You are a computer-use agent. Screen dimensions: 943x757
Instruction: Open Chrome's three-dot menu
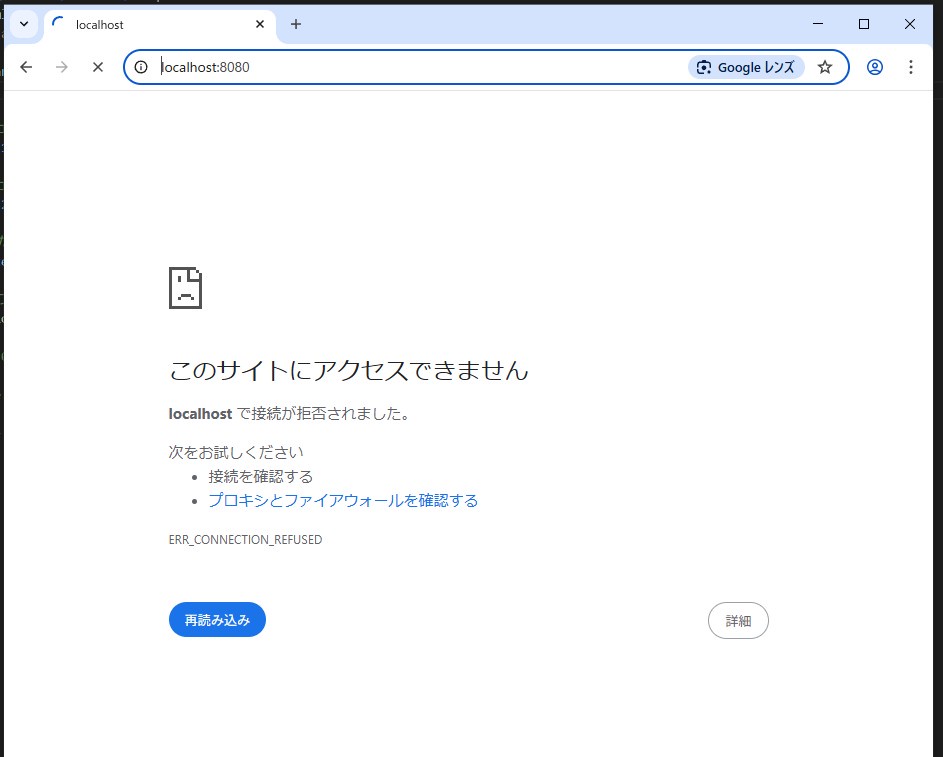911,66
